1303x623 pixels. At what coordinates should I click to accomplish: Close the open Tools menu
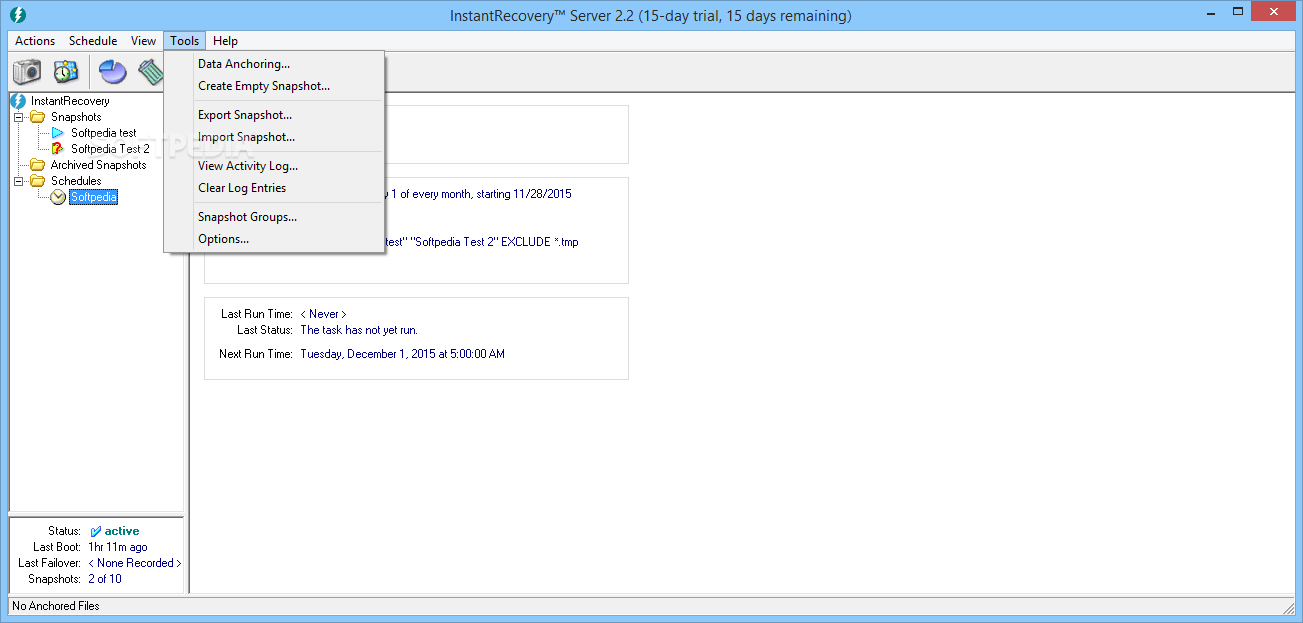(185, 41)
